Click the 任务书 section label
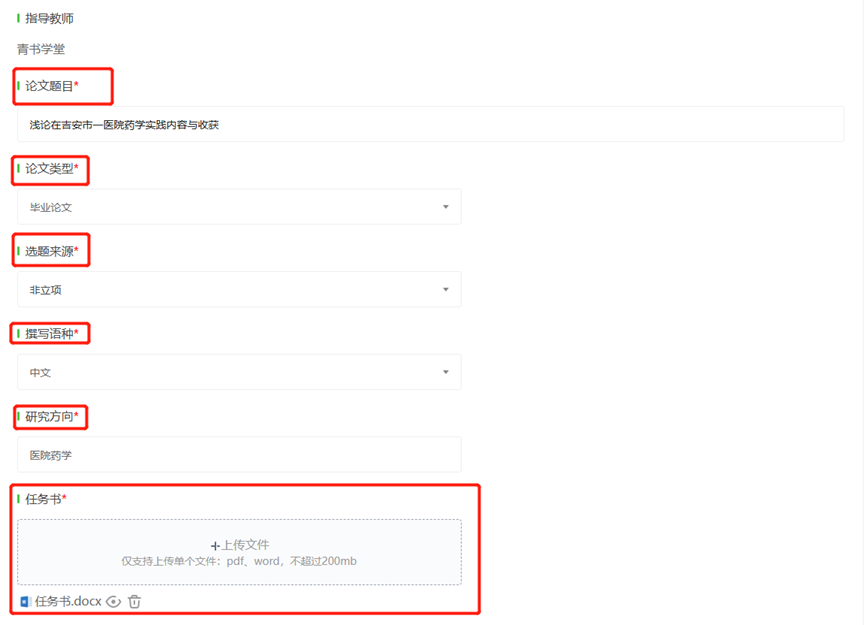The width and height of the screenshot is (864, 625). (43, 499)
